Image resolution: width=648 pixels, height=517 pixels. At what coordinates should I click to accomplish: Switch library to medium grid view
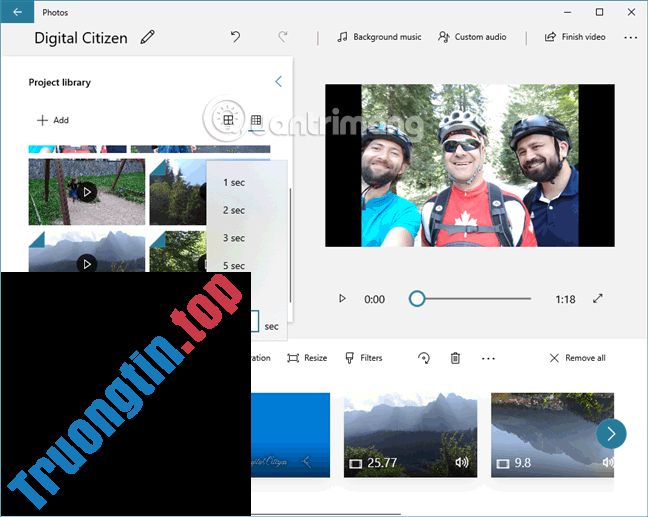228,120
